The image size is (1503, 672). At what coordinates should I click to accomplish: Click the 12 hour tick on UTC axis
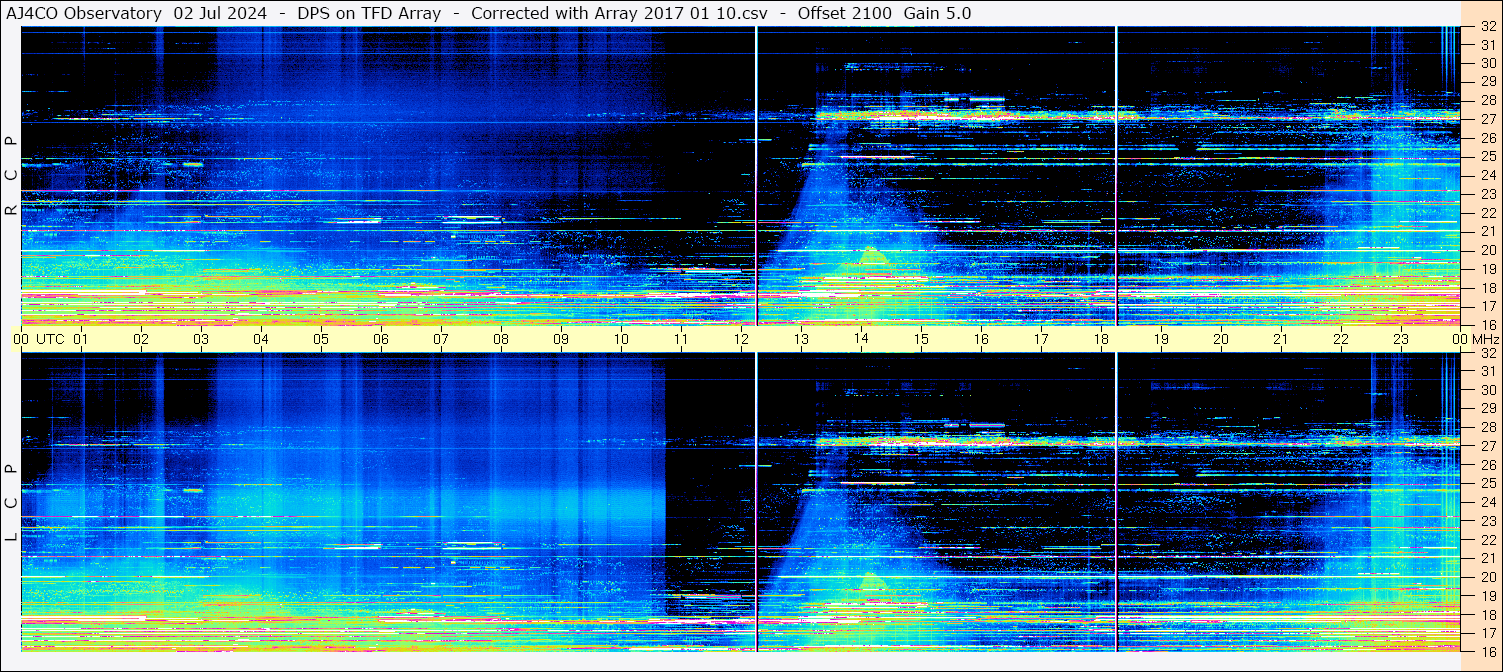click(x=741, y=339)
